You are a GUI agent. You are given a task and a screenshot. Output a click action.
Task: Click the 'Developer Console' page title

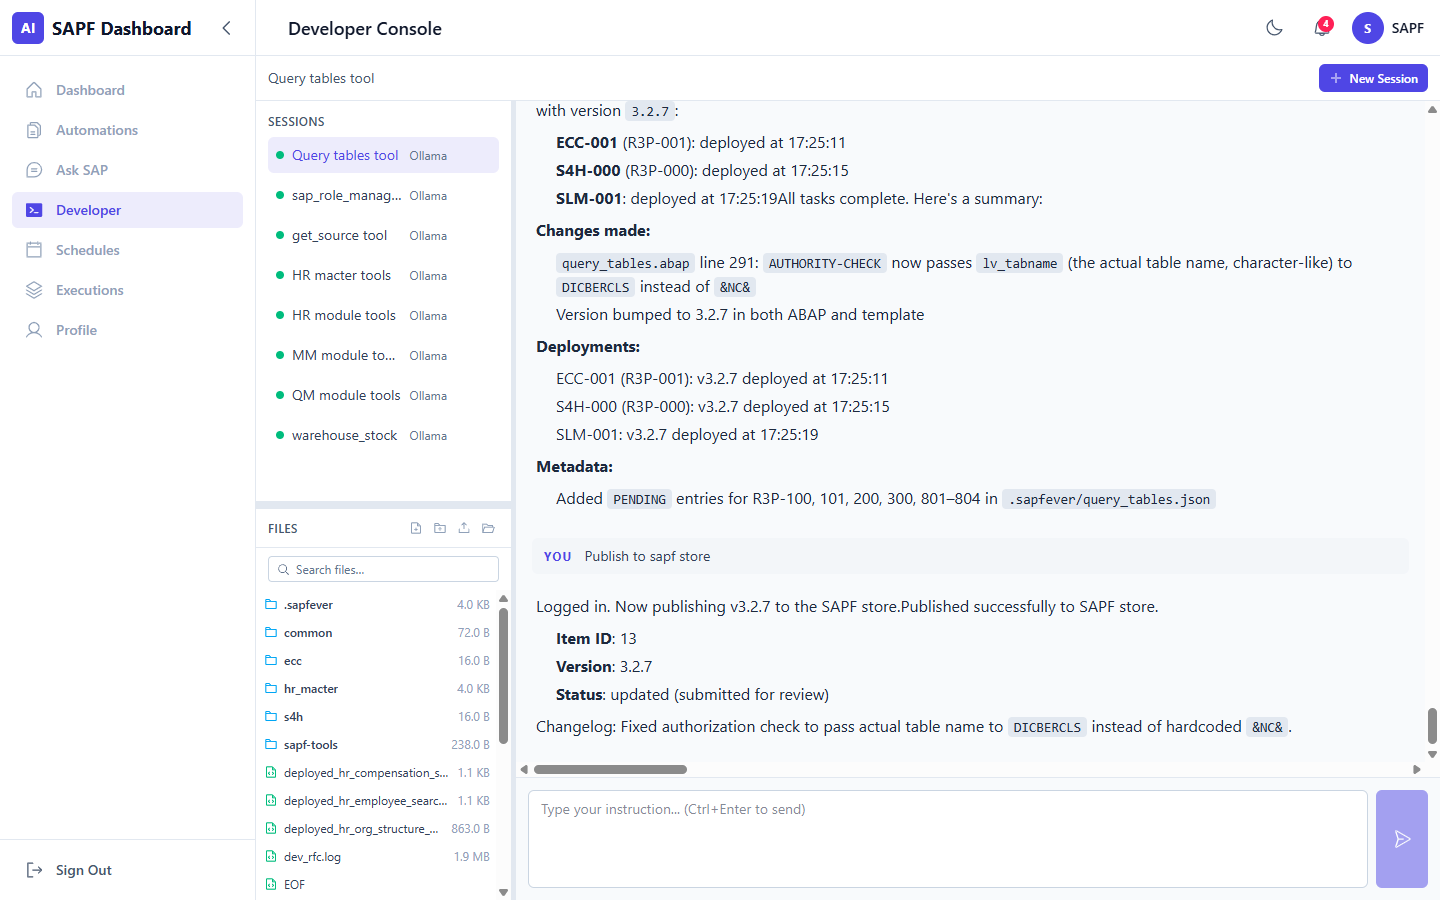pos(365,28)
